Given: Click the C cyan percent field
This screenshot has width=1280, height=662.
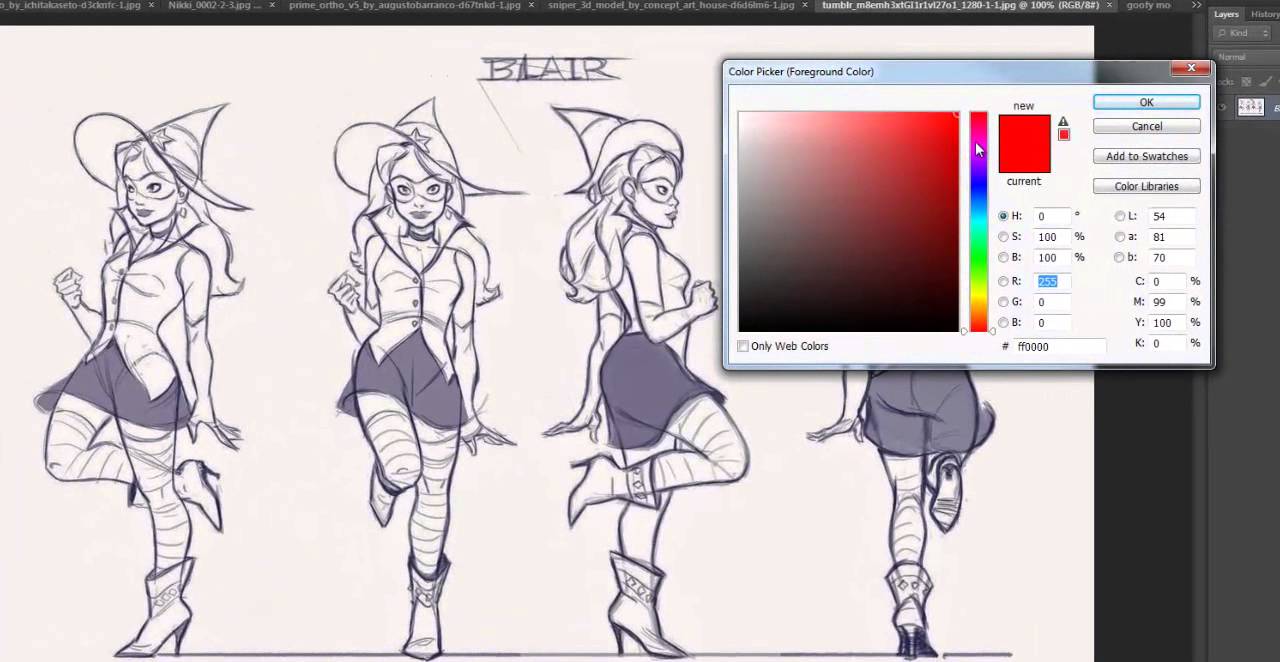Looking at the screenshot, I should point(1167,281).
